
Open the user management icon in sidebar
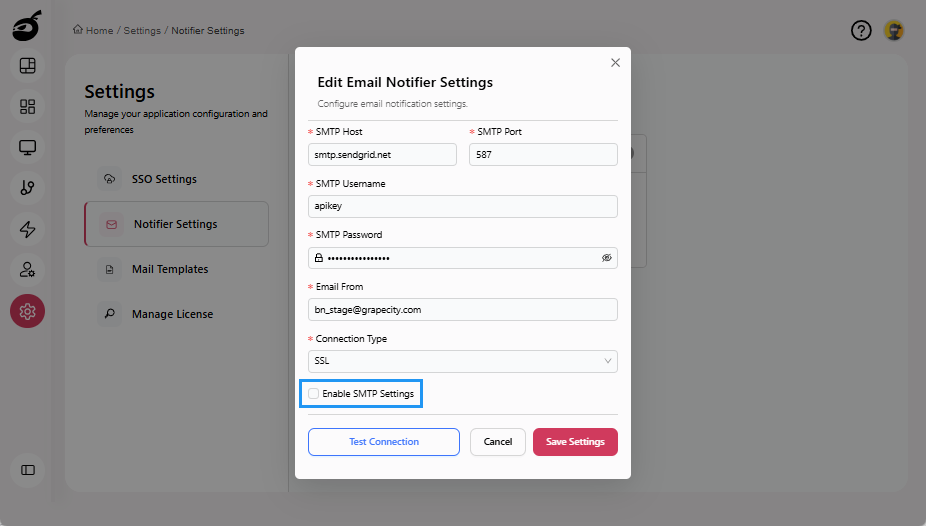pyautogui.click(x=27, y=270)
